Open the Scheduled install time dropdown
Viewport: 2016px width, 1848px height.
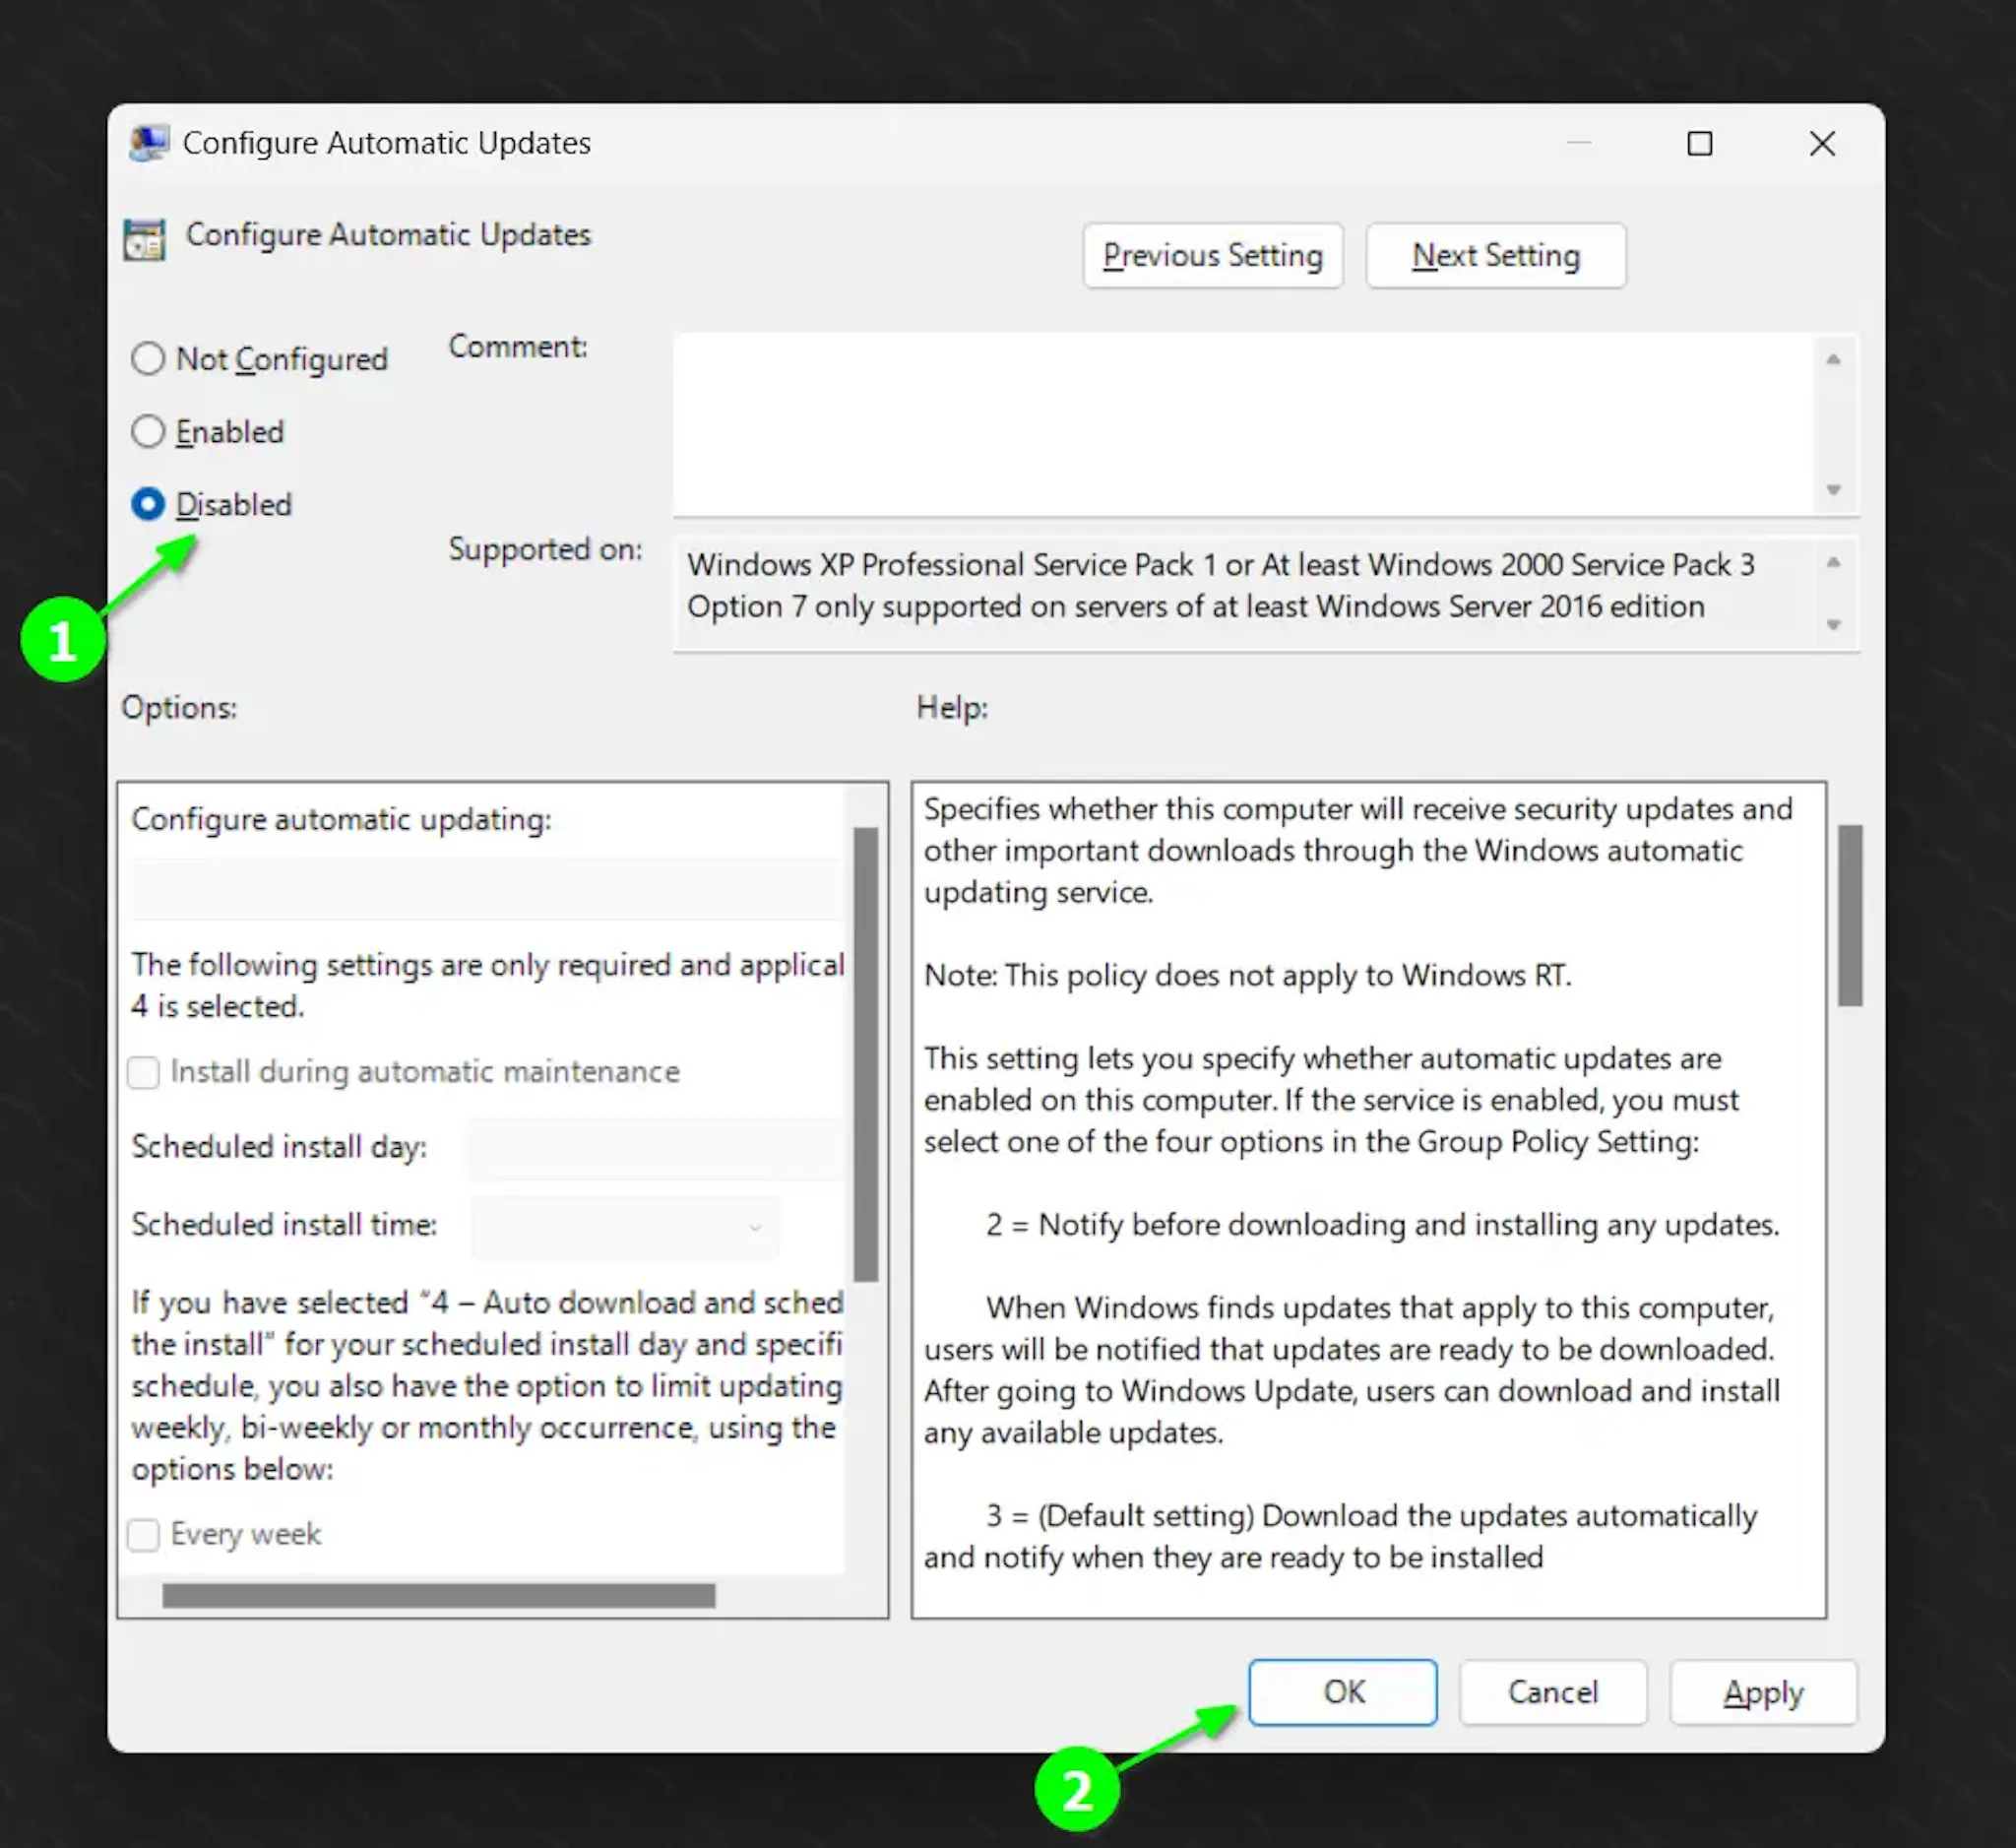(624, 1226)
